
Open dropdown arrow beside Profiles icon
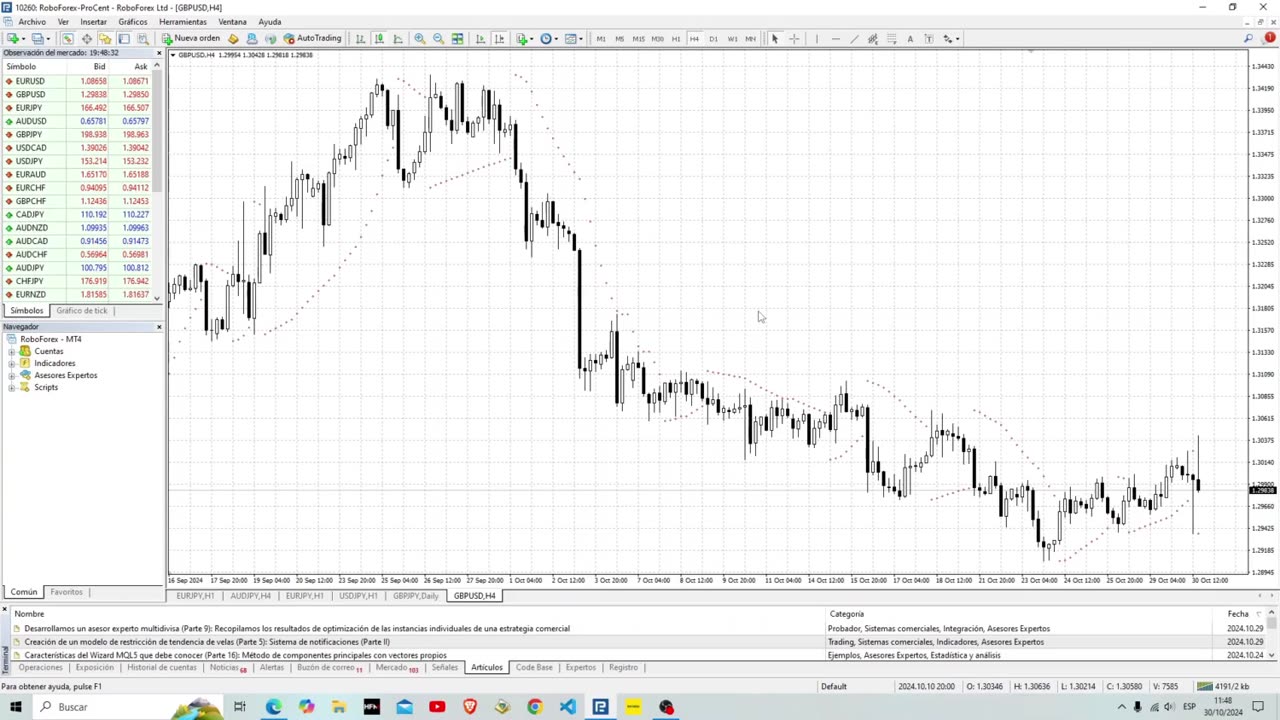pos(48,38)
